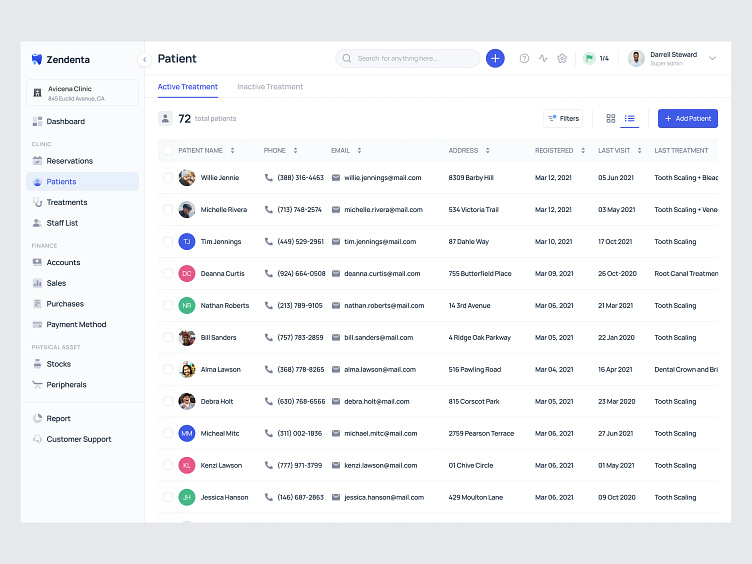Click the Reservations calendar icon
The width and height of the screenshot is (752, 564).
tap(37, 161)
